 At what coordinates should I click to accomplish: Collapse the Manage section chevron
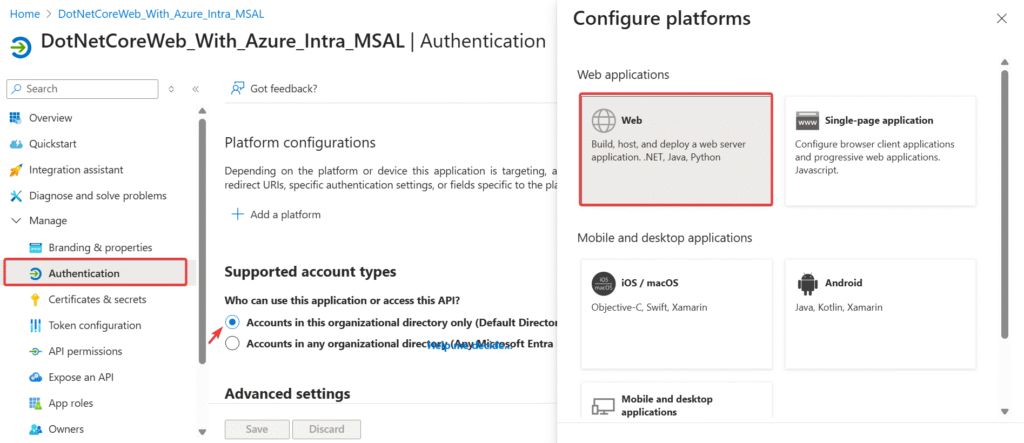[x=16, y=221]
